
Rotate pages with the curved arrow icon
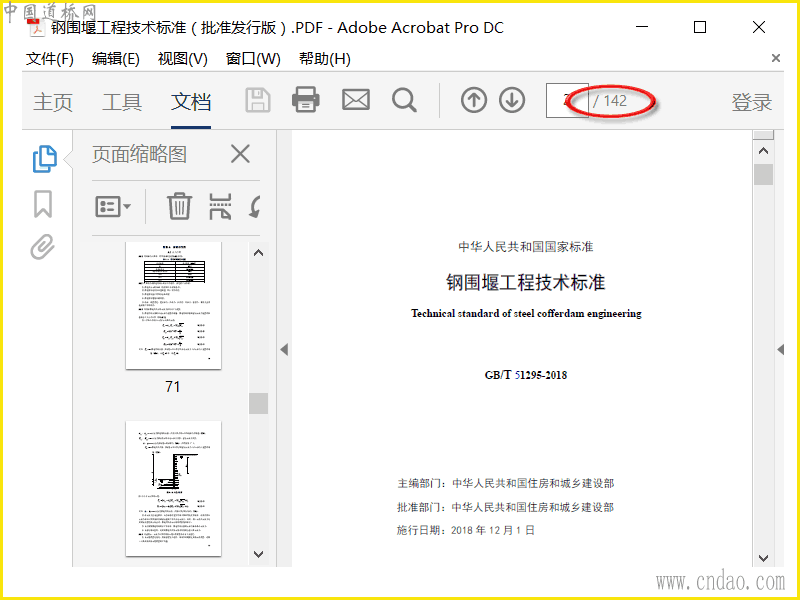255,207
